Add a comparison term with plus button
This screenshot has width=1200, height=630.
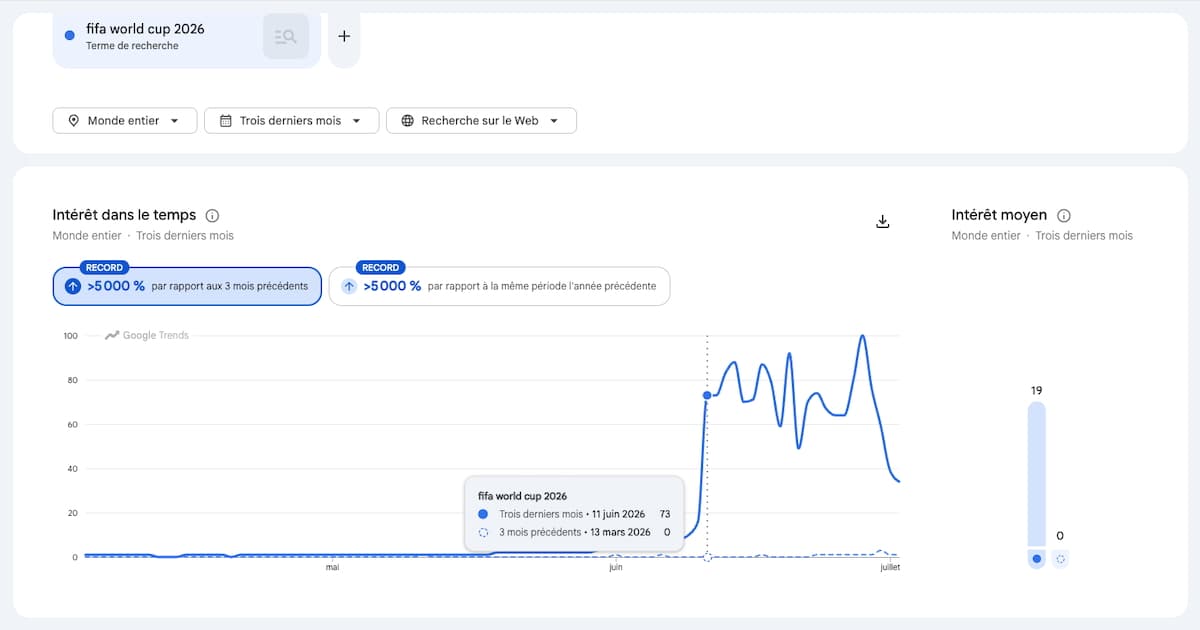[344, 36]
